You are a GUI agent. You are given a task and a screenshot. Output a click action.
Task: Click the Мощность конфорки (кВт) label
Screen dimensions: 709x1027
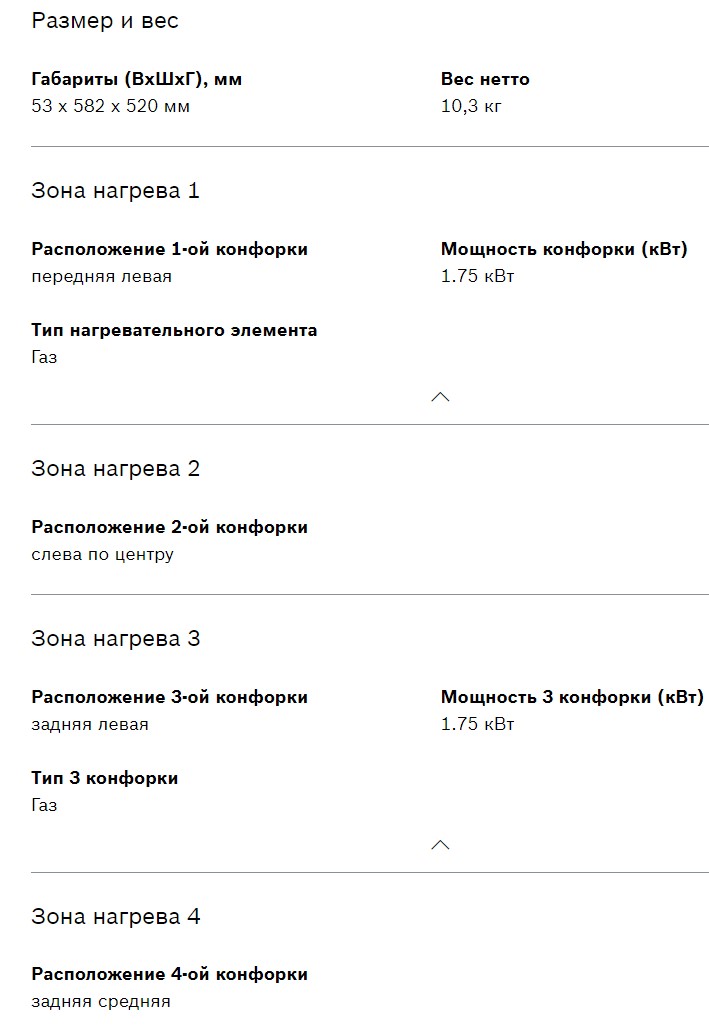coord(564,249)
